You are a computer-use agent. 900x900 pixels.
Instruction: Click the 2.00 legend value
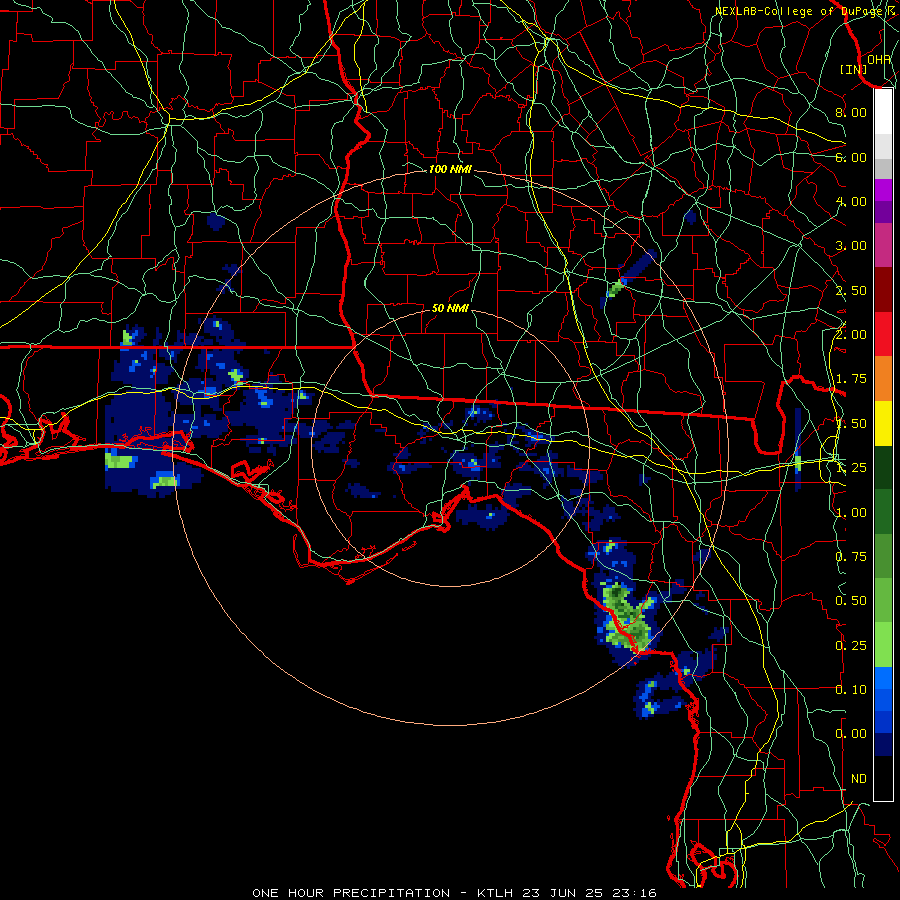[851, 335]
